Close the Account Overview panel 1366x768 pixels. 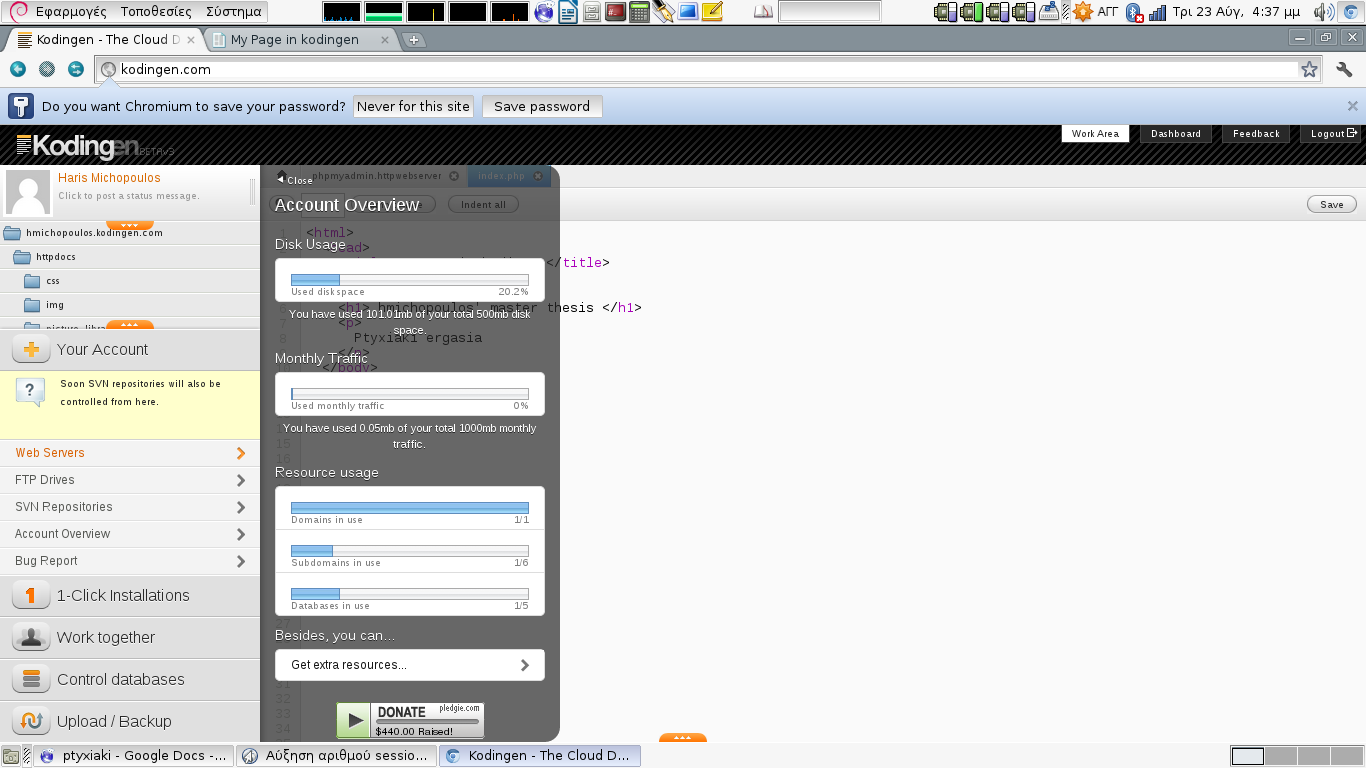coord(295,180)
